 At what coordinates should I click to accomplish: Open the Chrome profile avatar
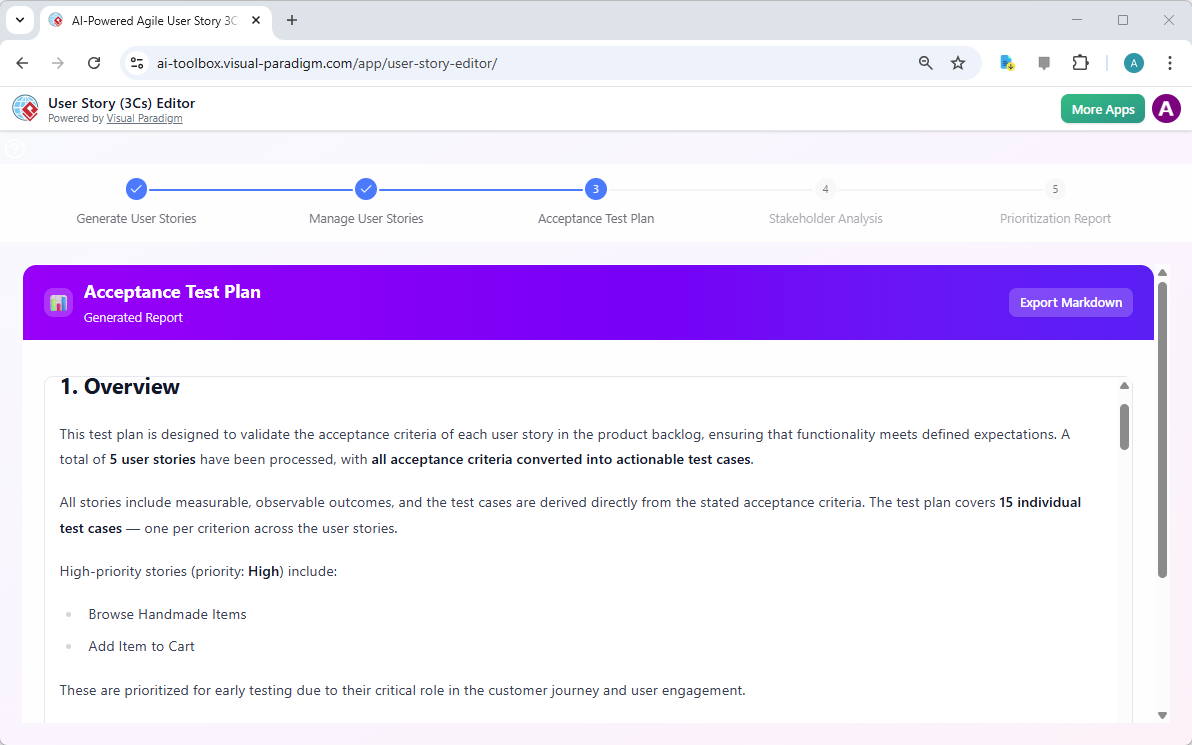[1133, 62]
